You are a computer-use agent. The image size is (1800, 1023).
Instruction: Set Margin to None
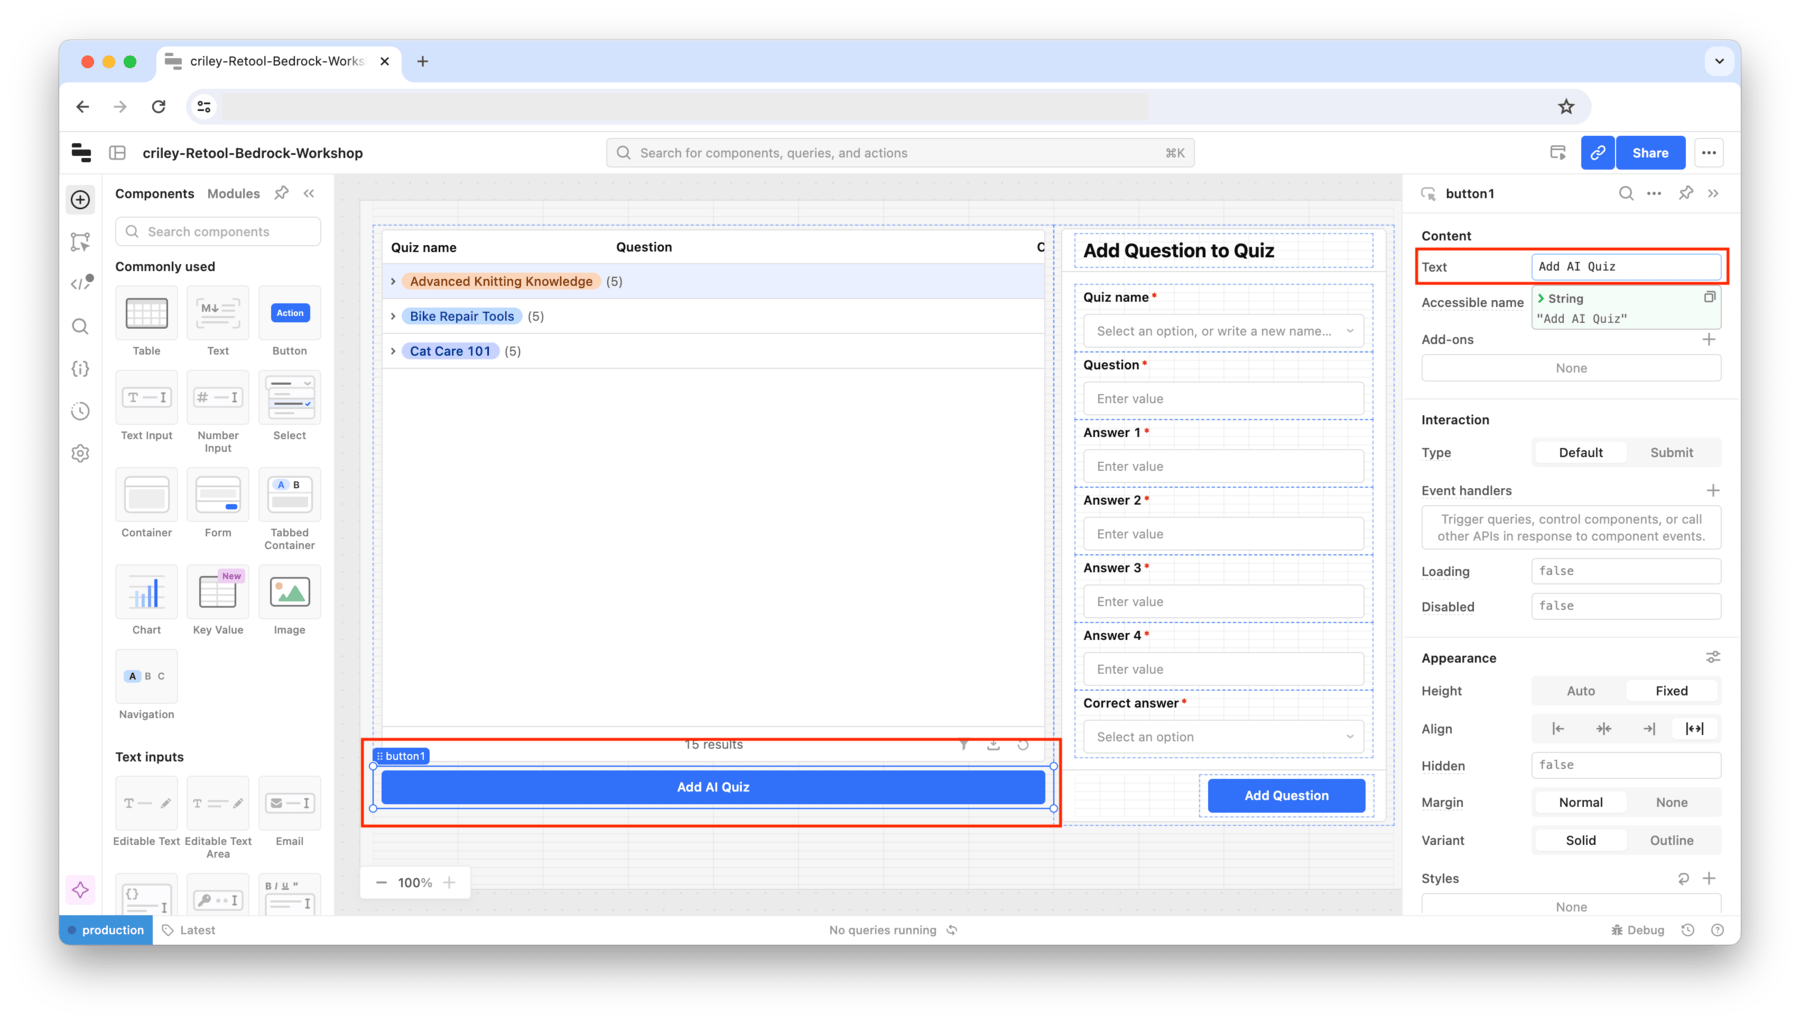point(1671,803)
